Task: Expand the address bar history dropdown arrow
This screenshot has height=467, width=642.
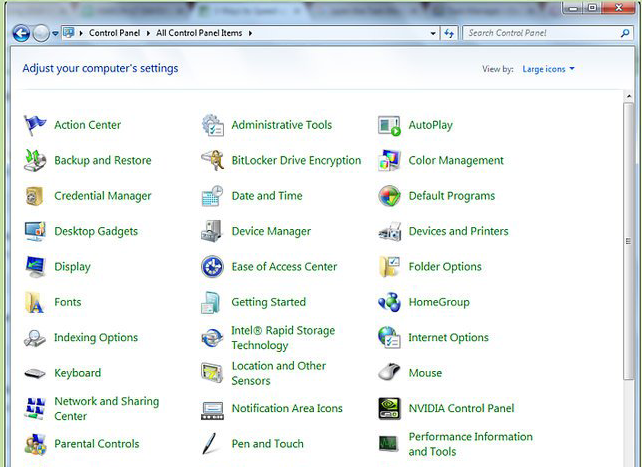Action: (433, 34)
